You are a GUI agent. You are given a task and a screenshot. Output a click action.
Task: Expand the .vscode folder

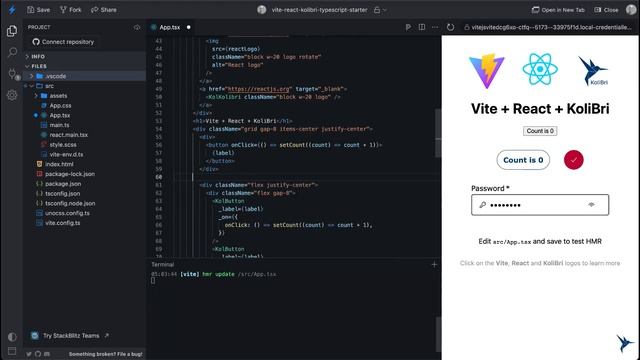tap(84, 76)
